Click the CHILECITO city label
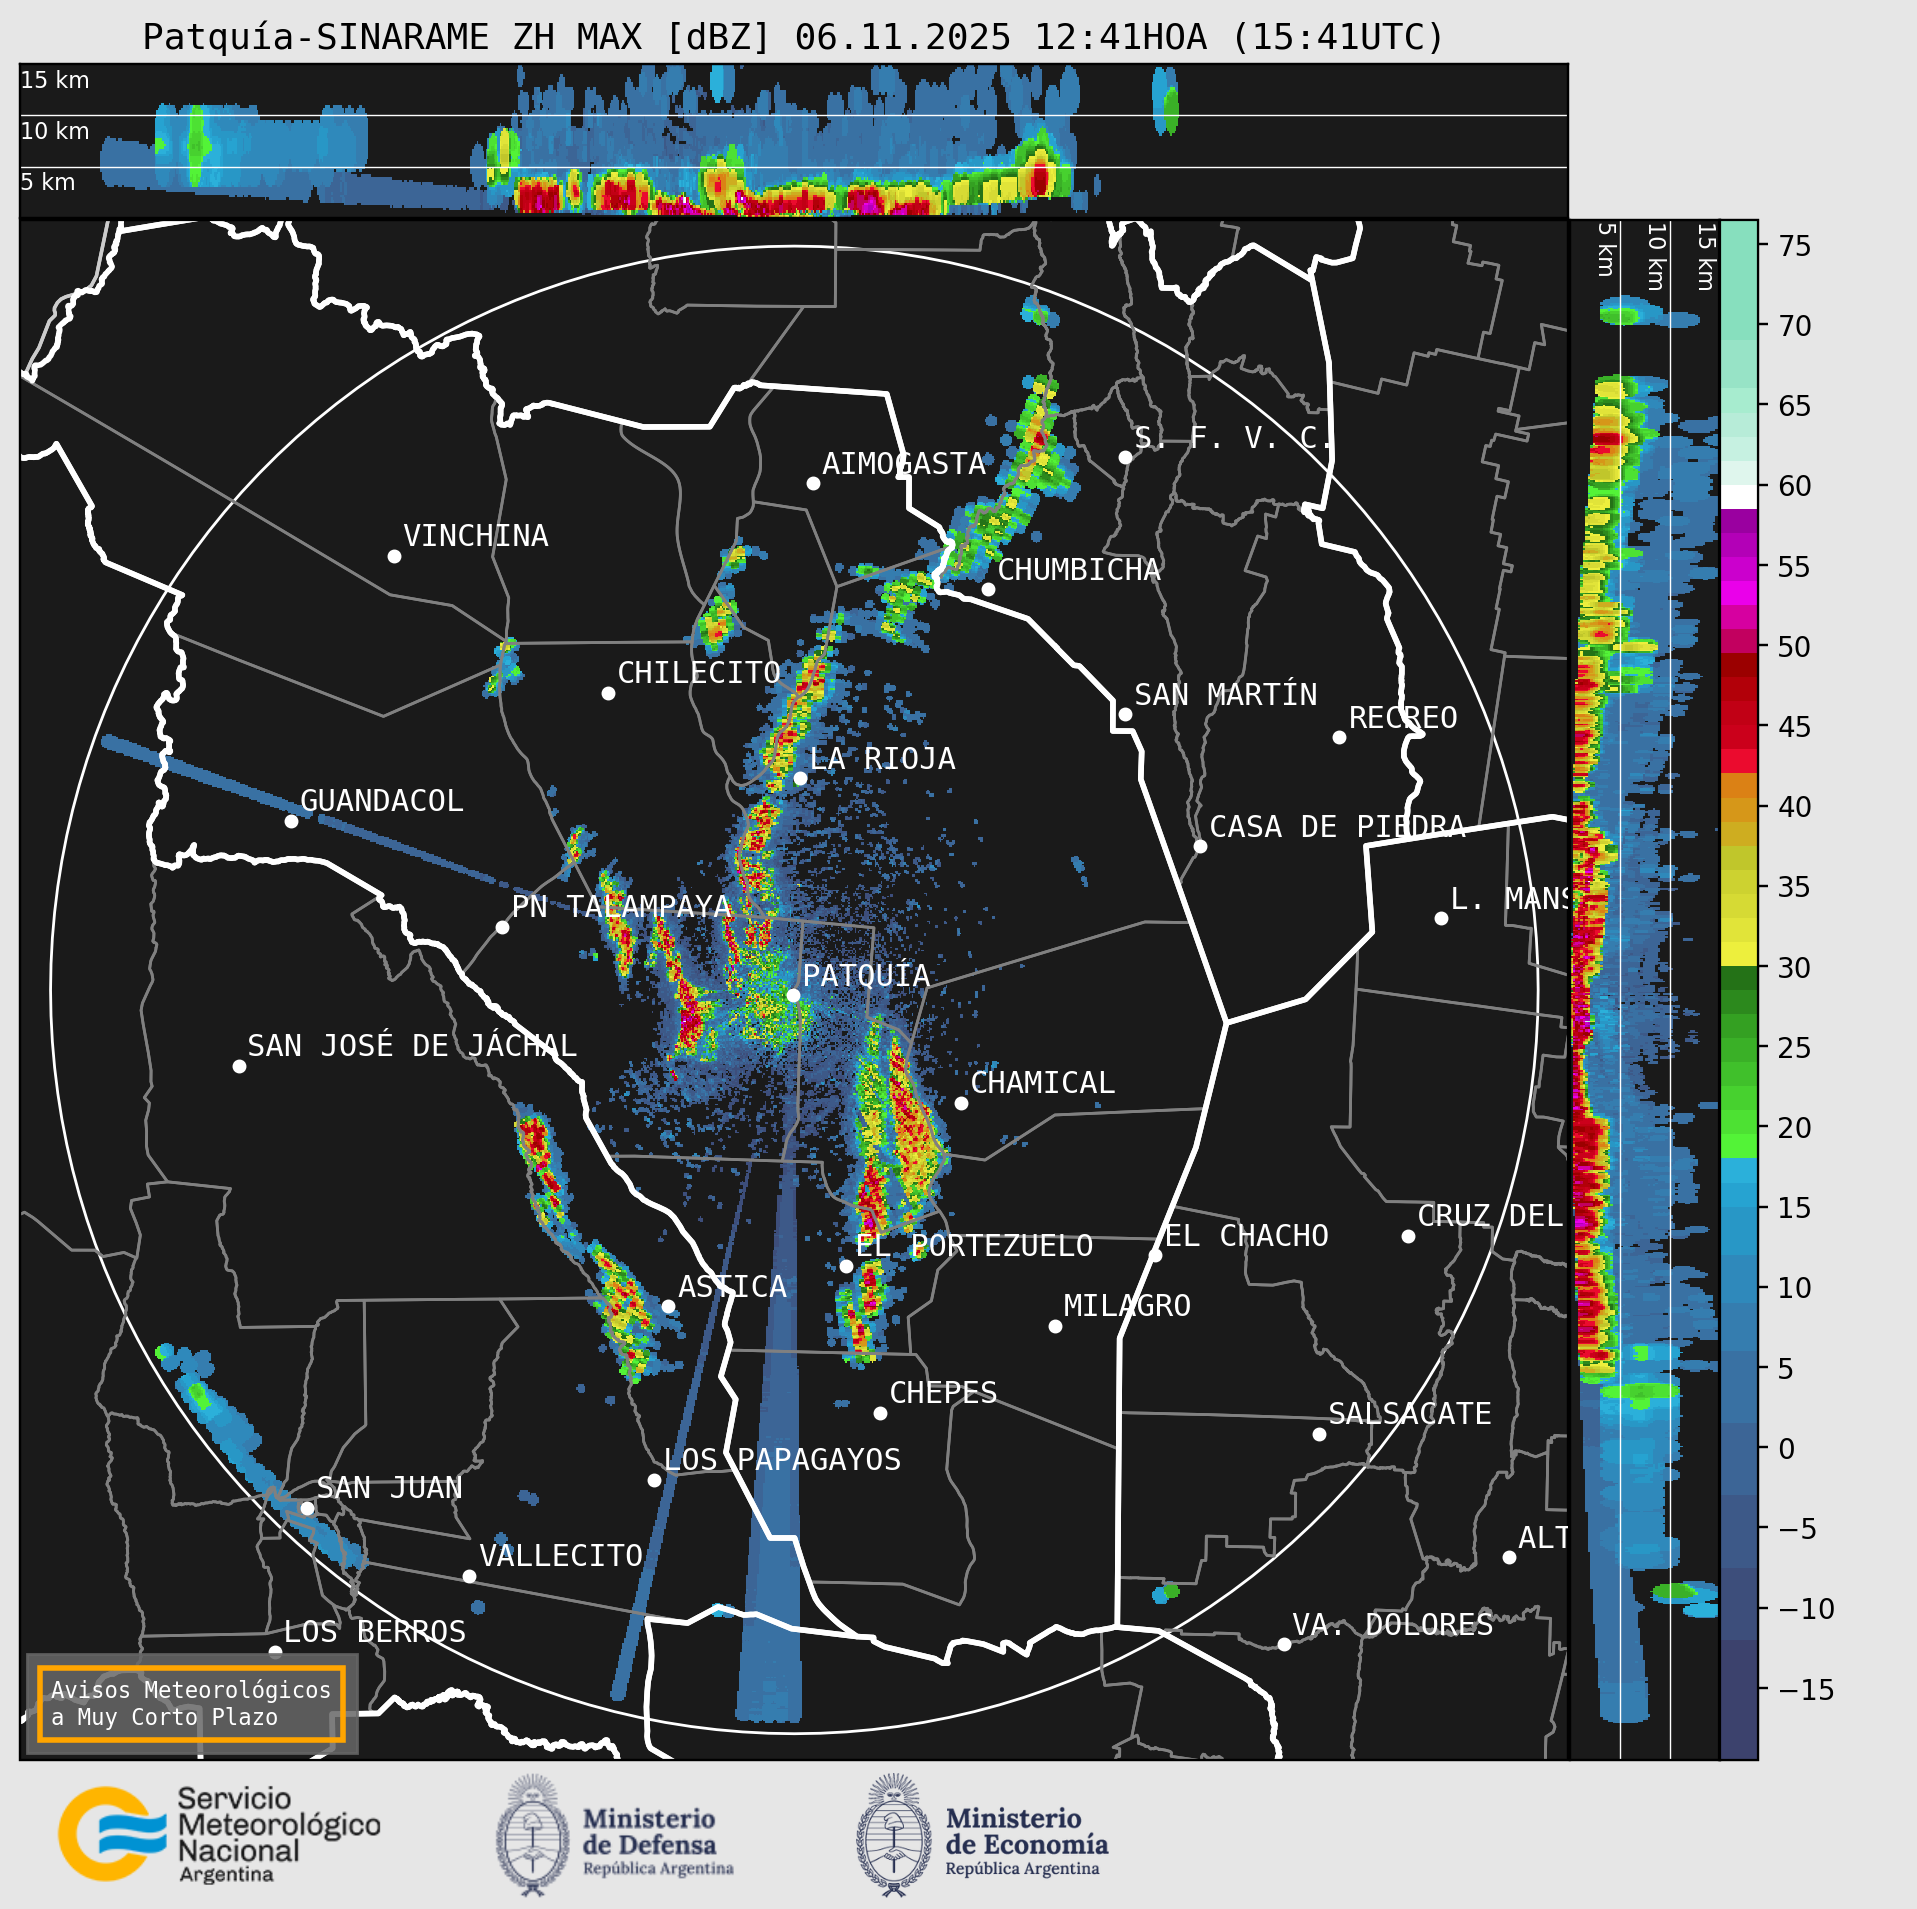This screenshot has height=1909, width=1917. pos(699,673)
